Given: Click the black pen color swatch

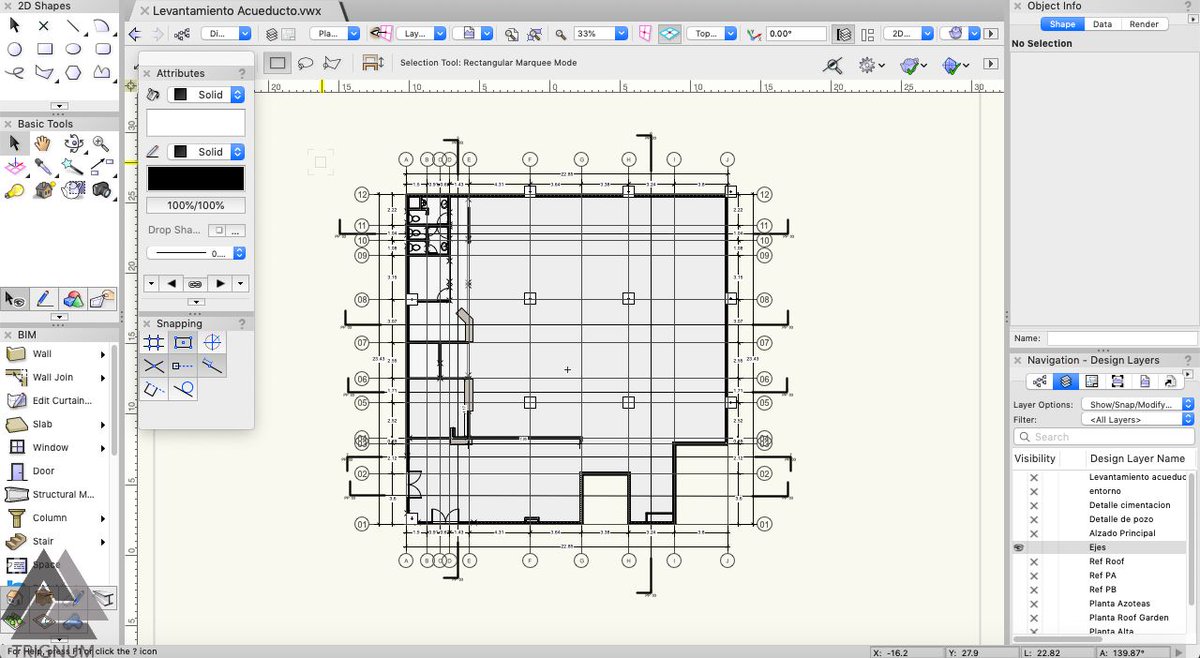Looking at the screenshot, I should (196, 178).
